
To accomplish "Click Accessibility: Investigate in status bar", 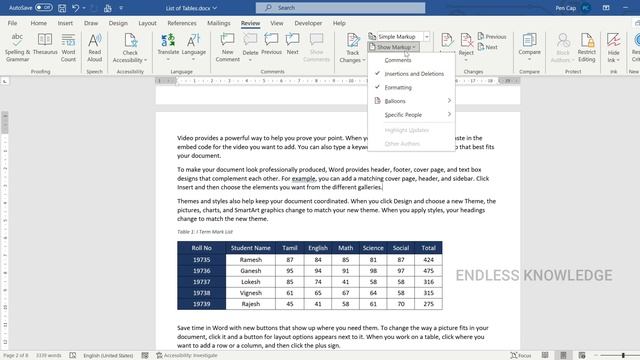I will [187, 356].
